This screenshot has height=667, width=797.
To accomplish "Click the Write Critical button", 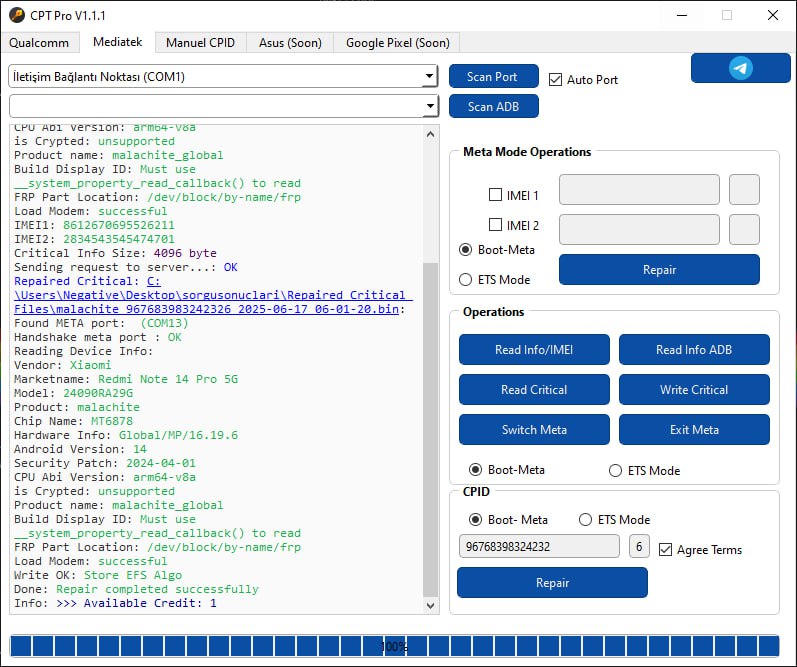I will [x=694, y=389].
